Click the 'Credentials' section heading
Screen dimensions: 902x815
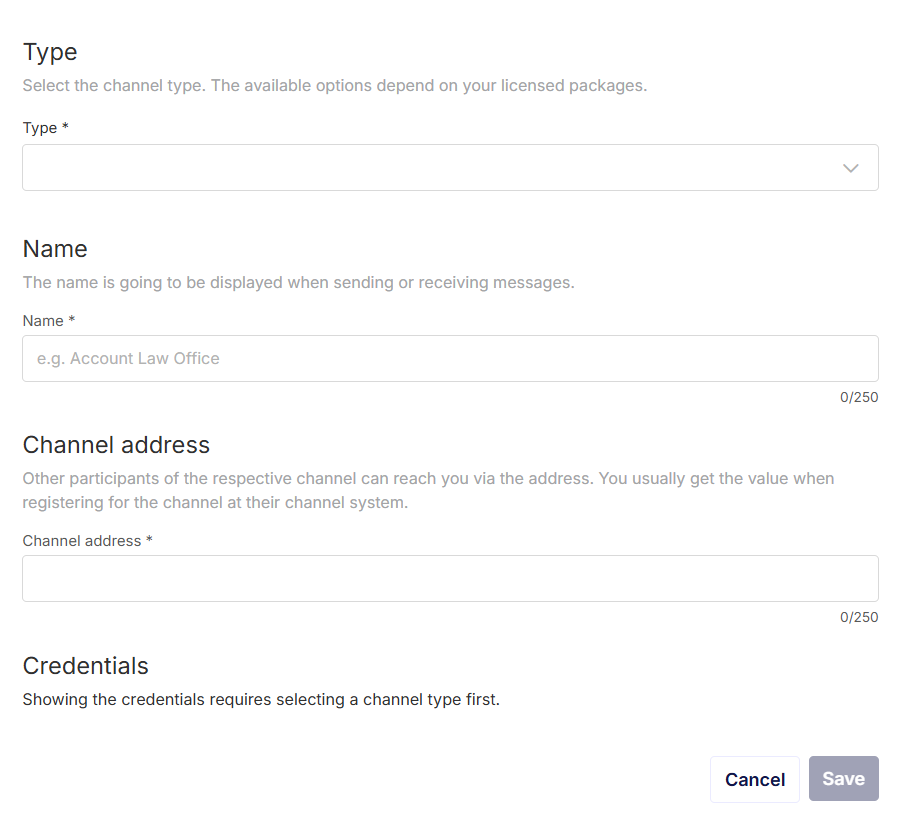click(x=86, y=666)
